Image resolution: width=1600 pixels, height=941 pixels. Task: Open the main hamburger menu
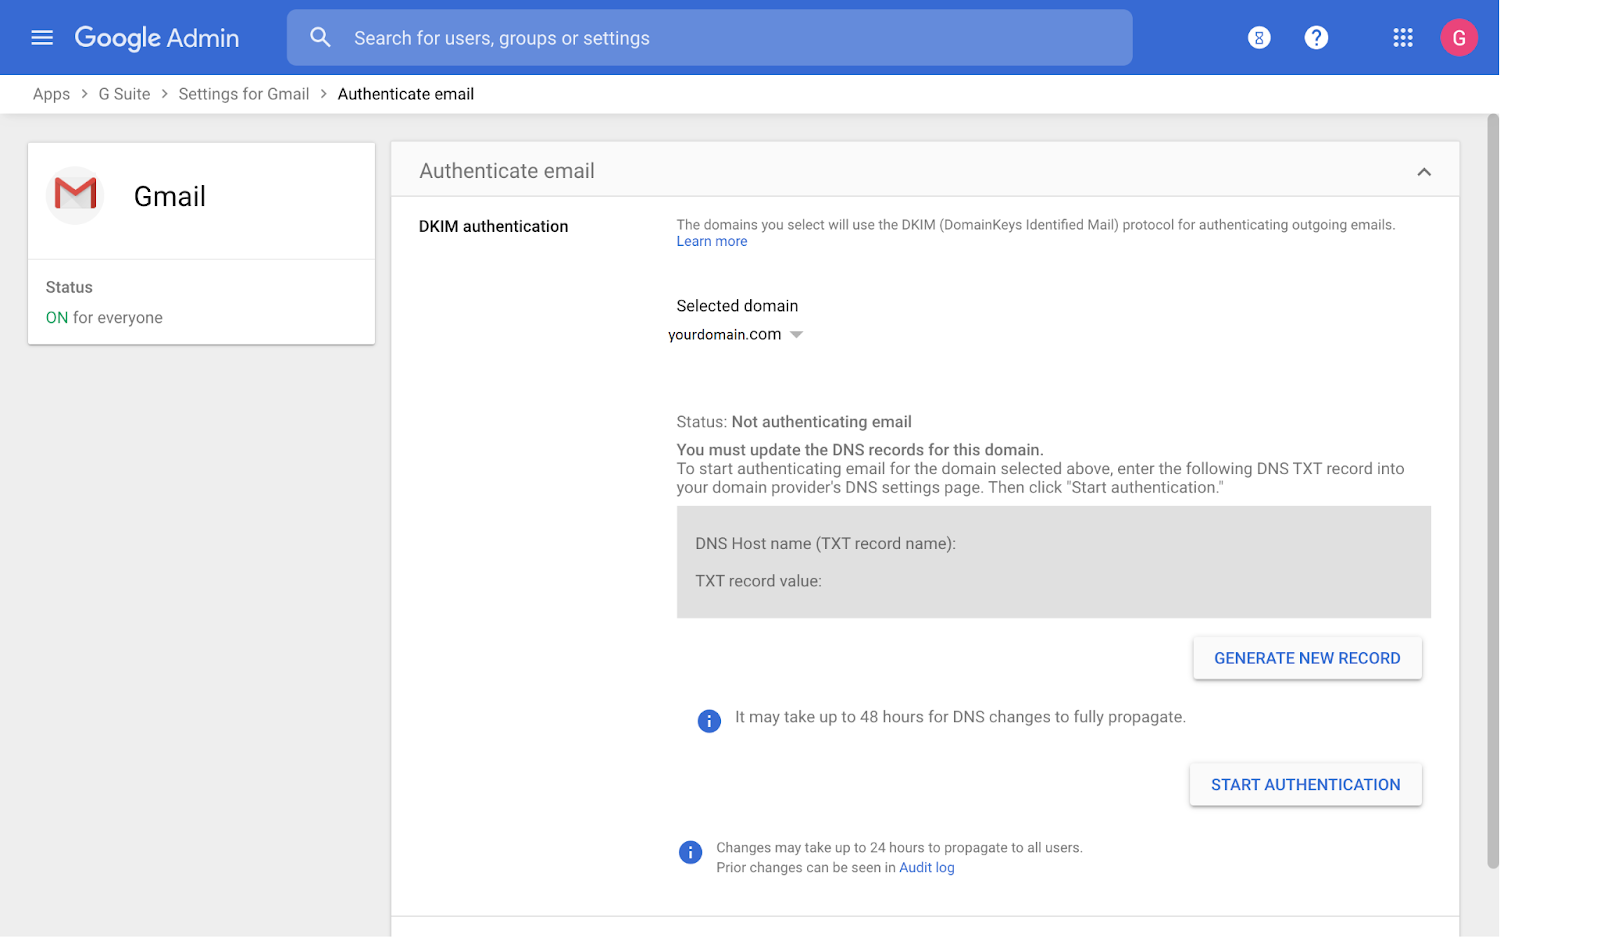click(x=42, y=38)
